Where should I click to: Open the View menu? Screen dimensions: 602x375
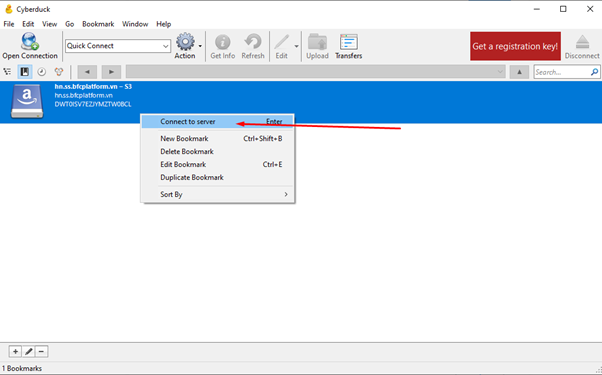50,24
